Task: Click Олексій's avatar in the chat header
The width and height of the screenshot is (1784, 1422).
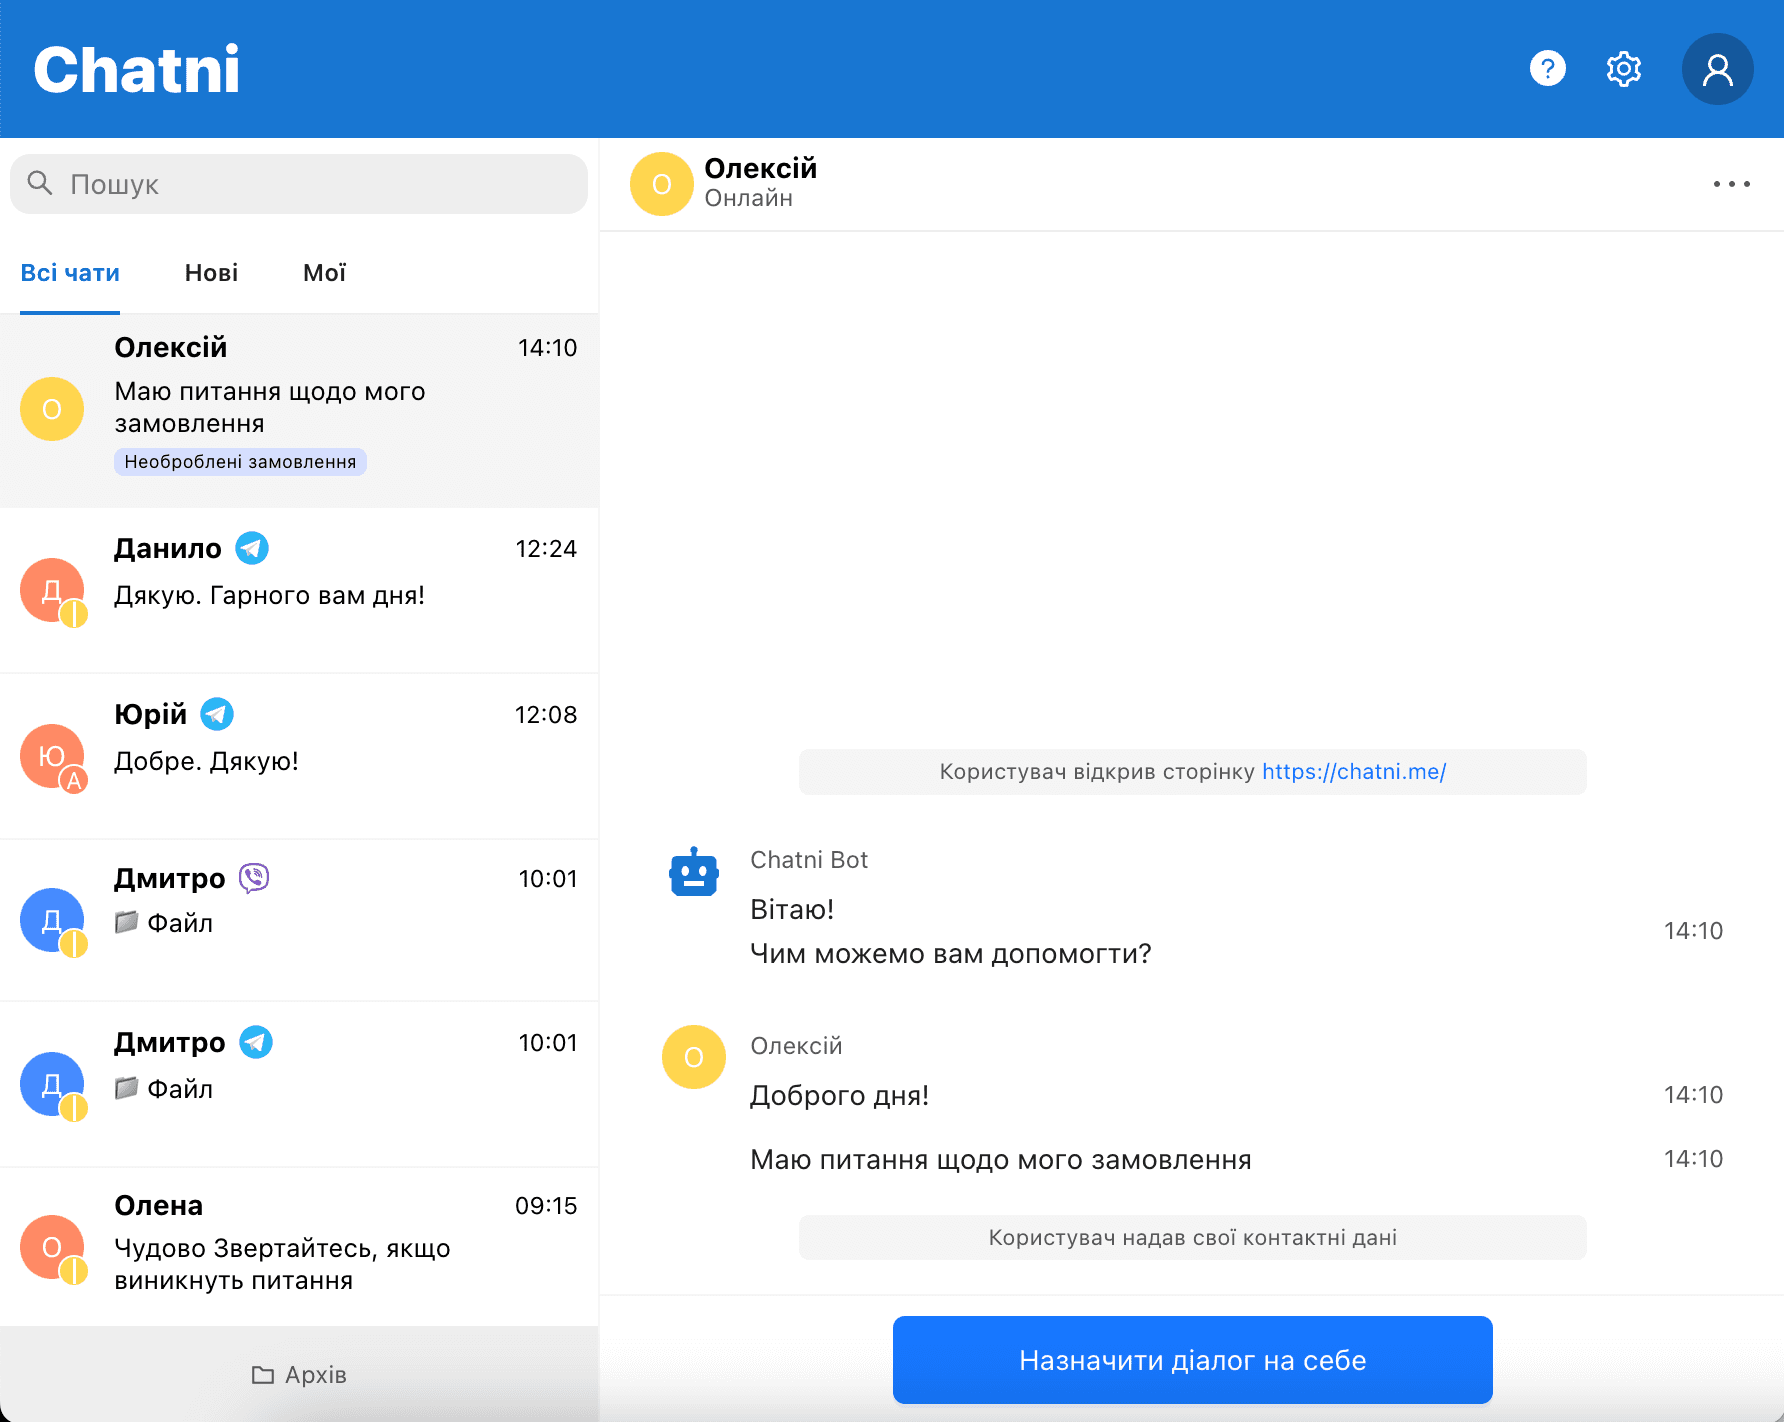Action: click(661, 184)
